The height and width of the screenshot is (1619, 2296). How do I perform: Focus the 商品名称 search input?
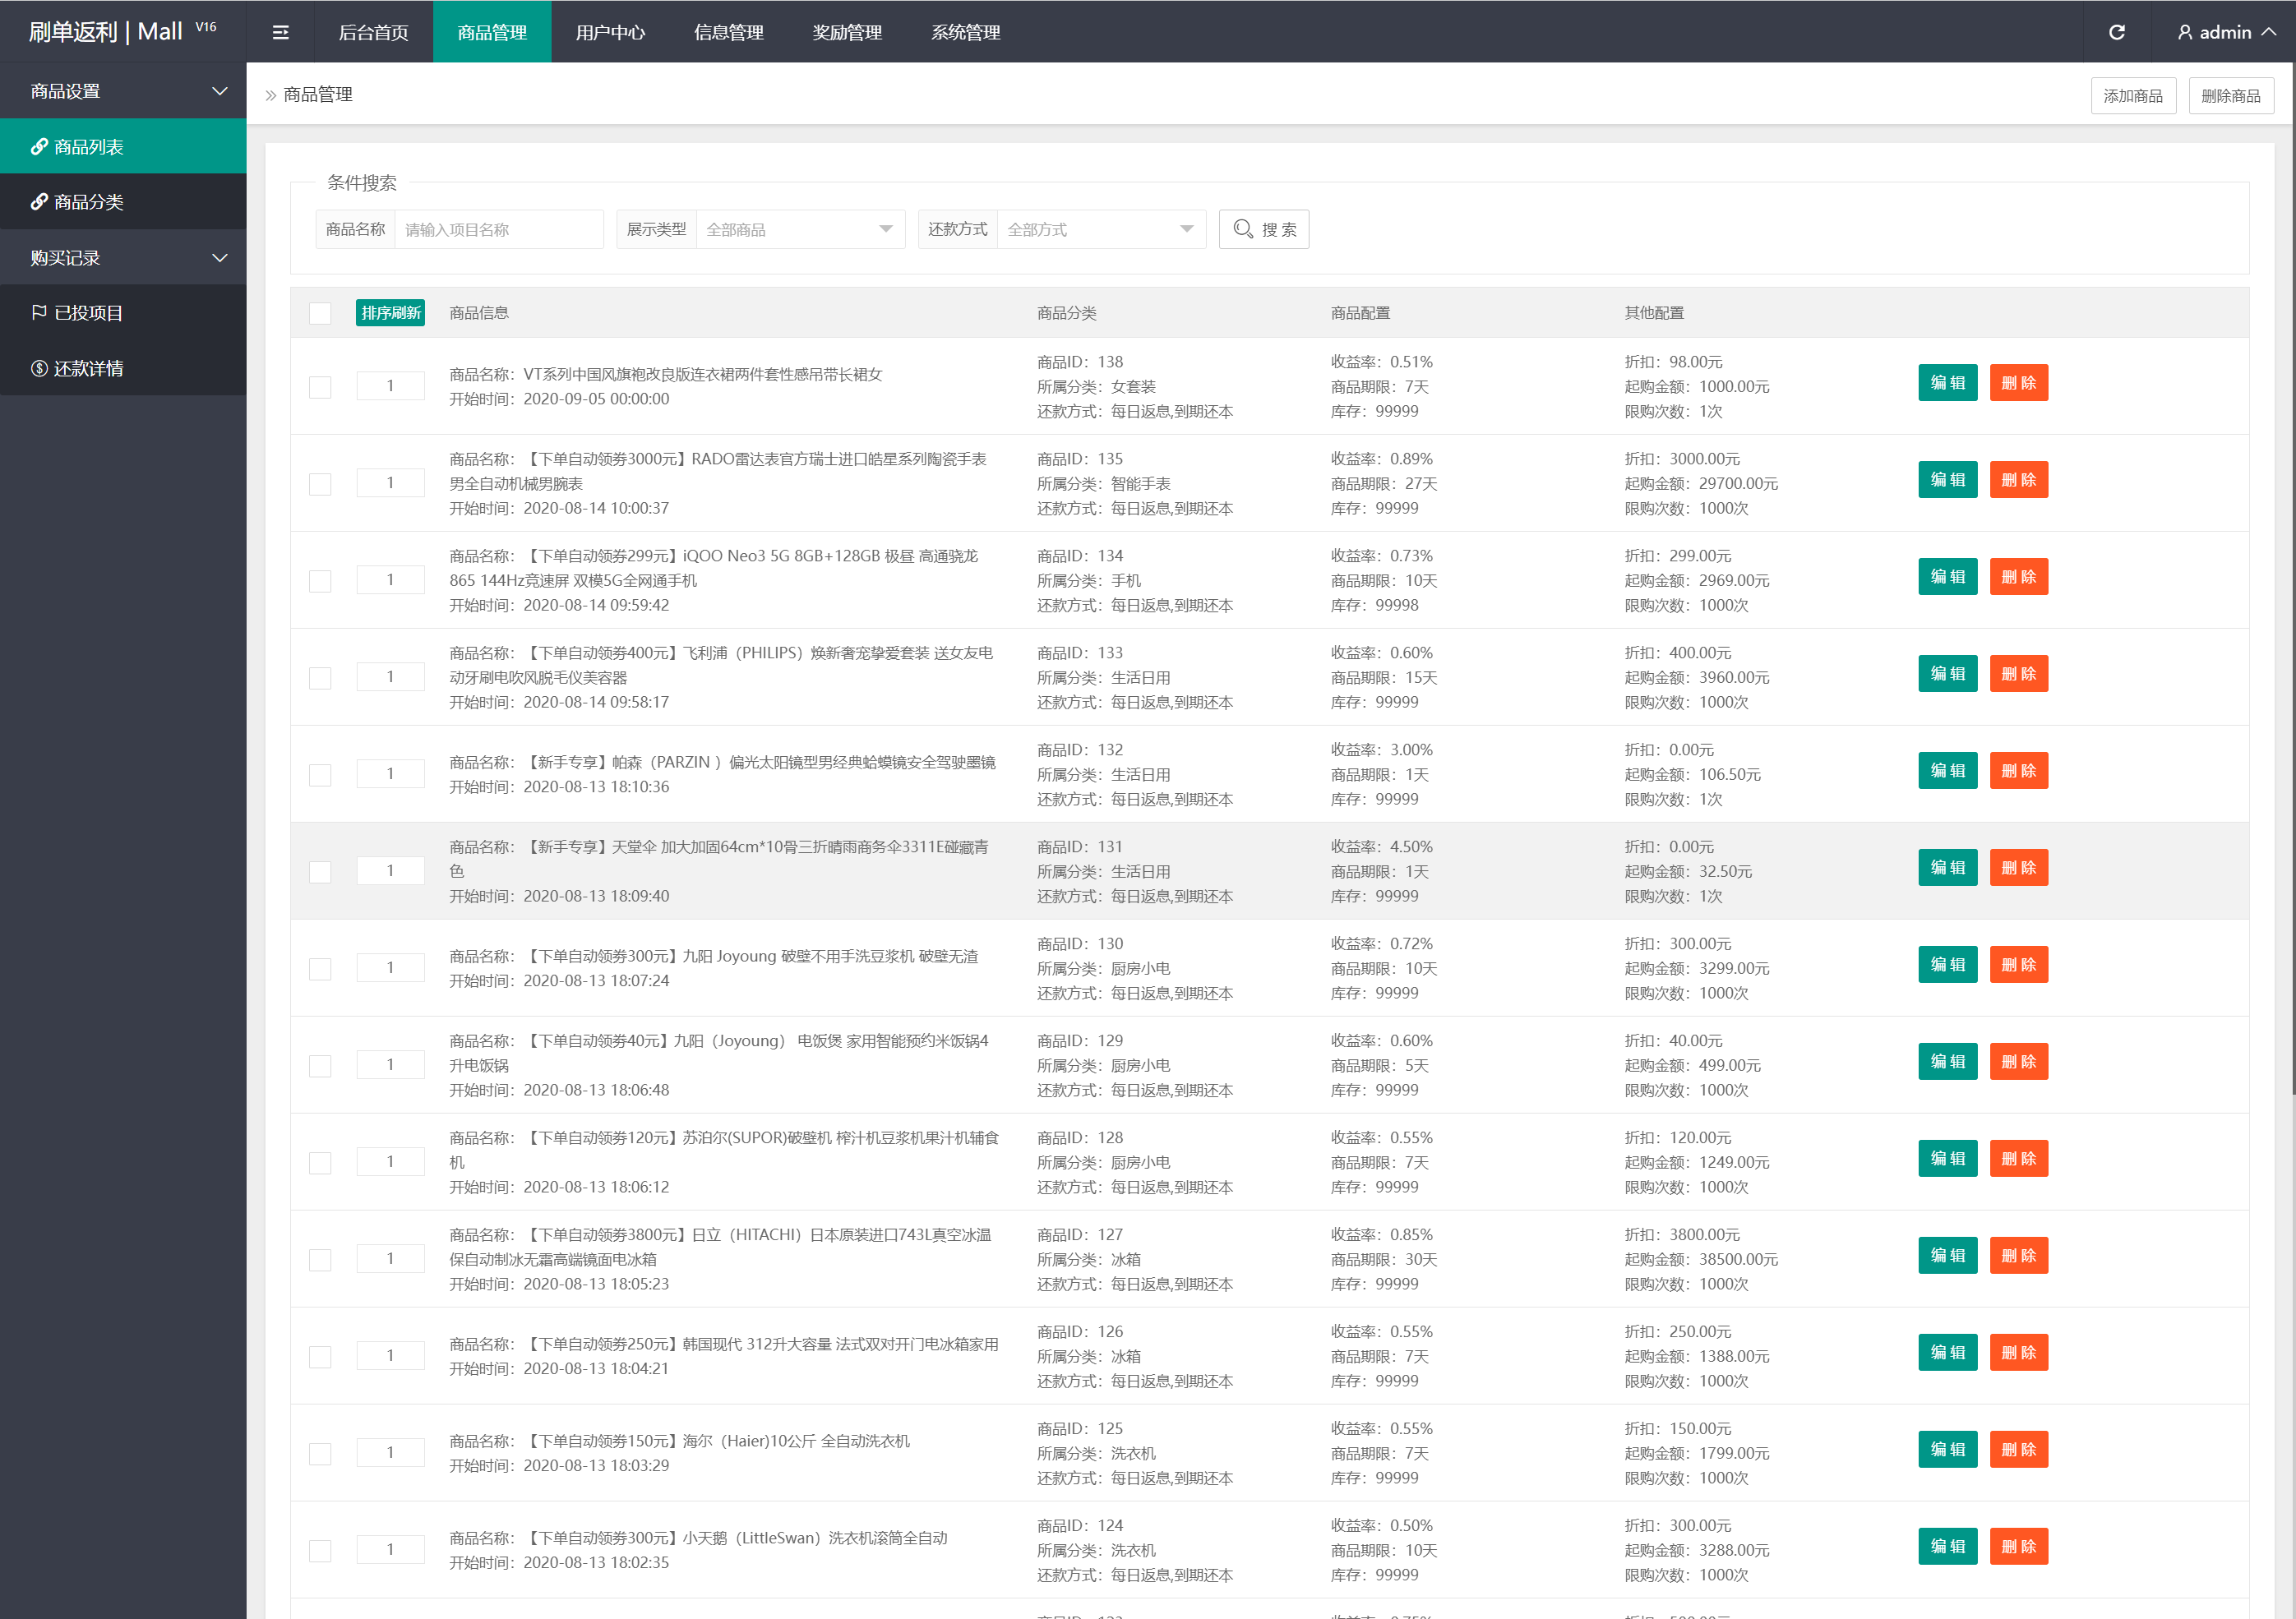pyautogui.click(x=498, y=229)
